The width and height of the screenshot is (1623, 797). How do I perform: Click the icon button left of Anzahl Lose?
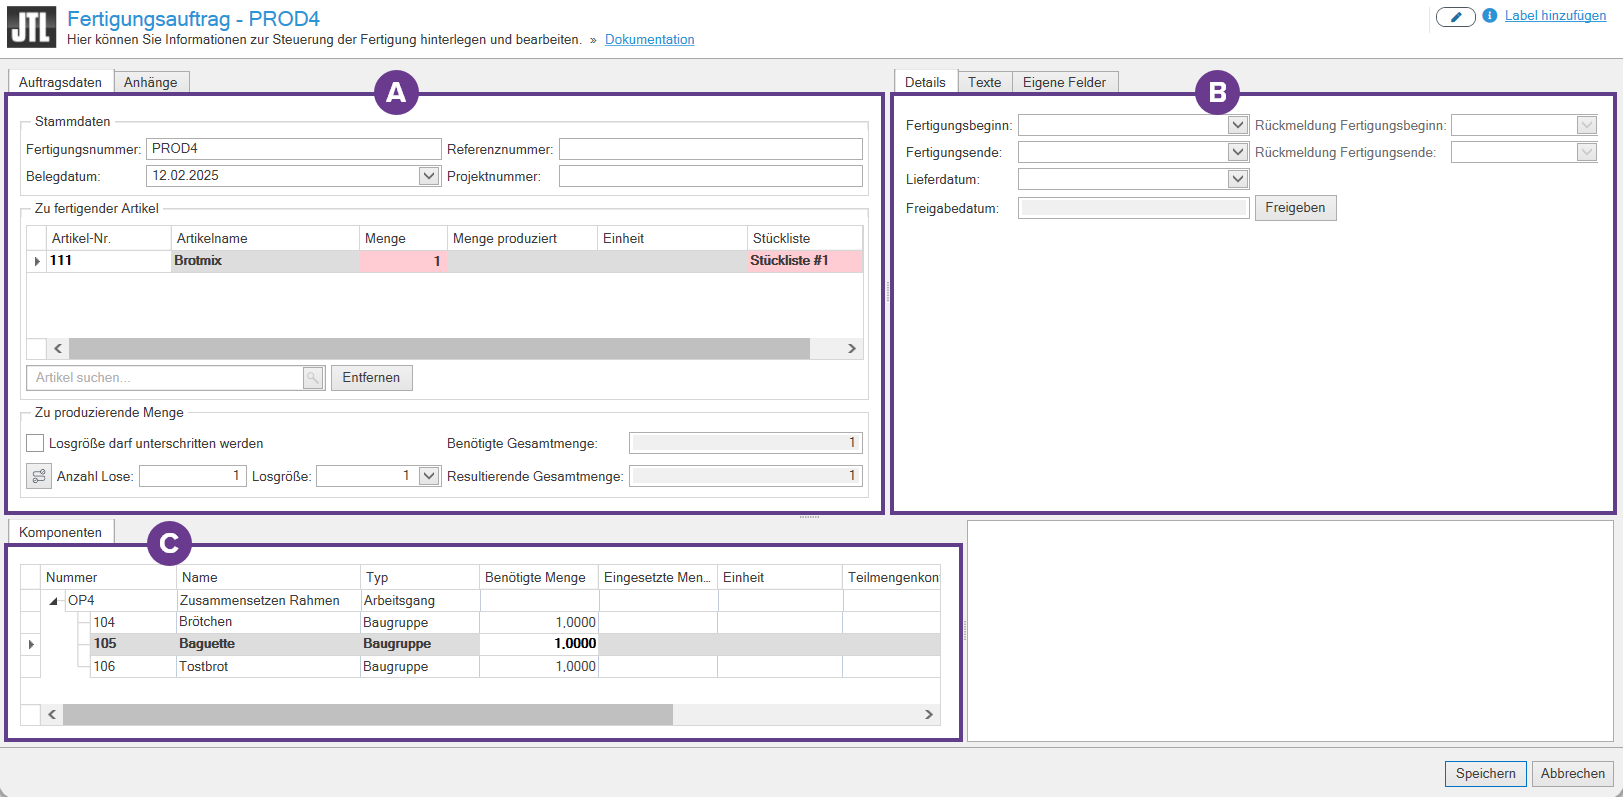[39, 476]
